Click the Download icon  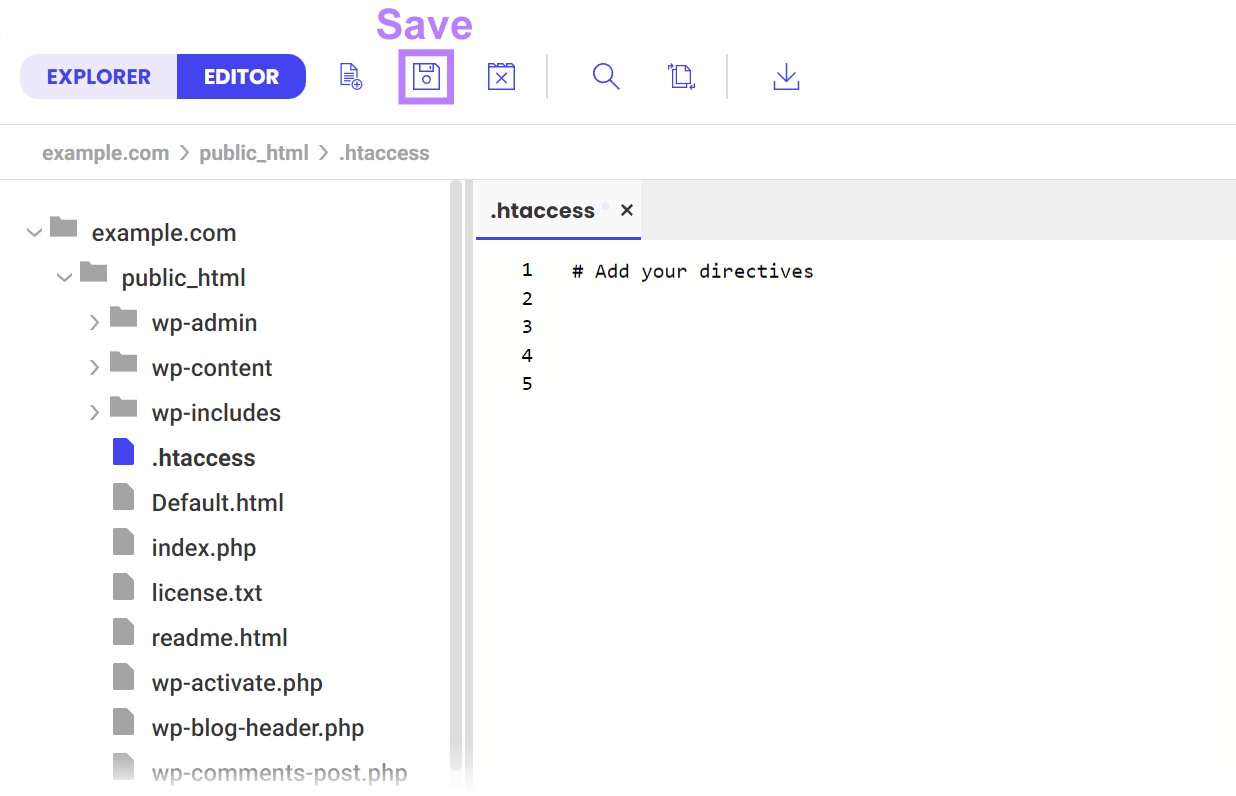(786, 76)
